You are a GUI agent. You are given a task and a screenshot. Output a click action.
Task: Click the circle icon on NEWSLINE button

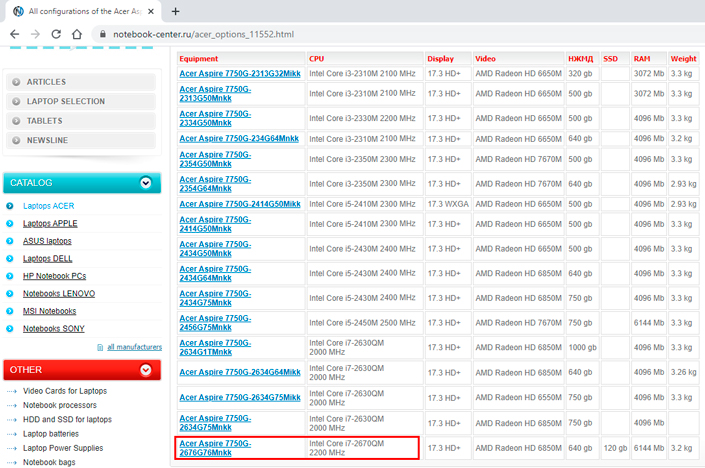tap(16, 140)
